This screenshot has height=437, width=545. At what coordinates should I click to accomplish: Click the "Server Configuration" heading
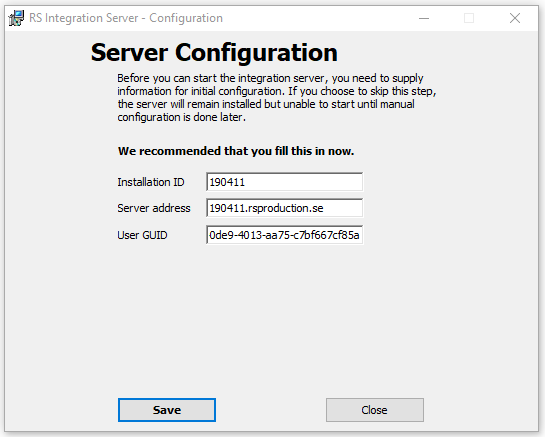pyautogui.click(x=214, y=53)
